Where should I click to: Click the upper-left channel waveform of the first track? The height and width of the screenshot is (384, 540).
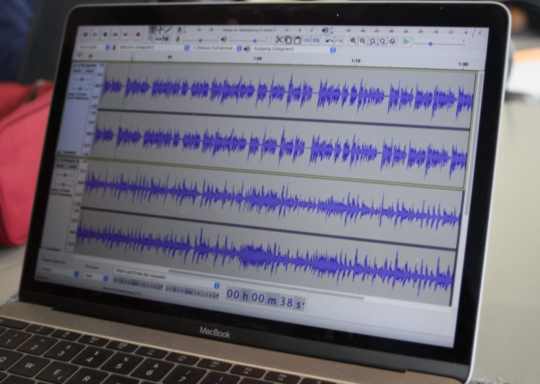coord(288,91)
